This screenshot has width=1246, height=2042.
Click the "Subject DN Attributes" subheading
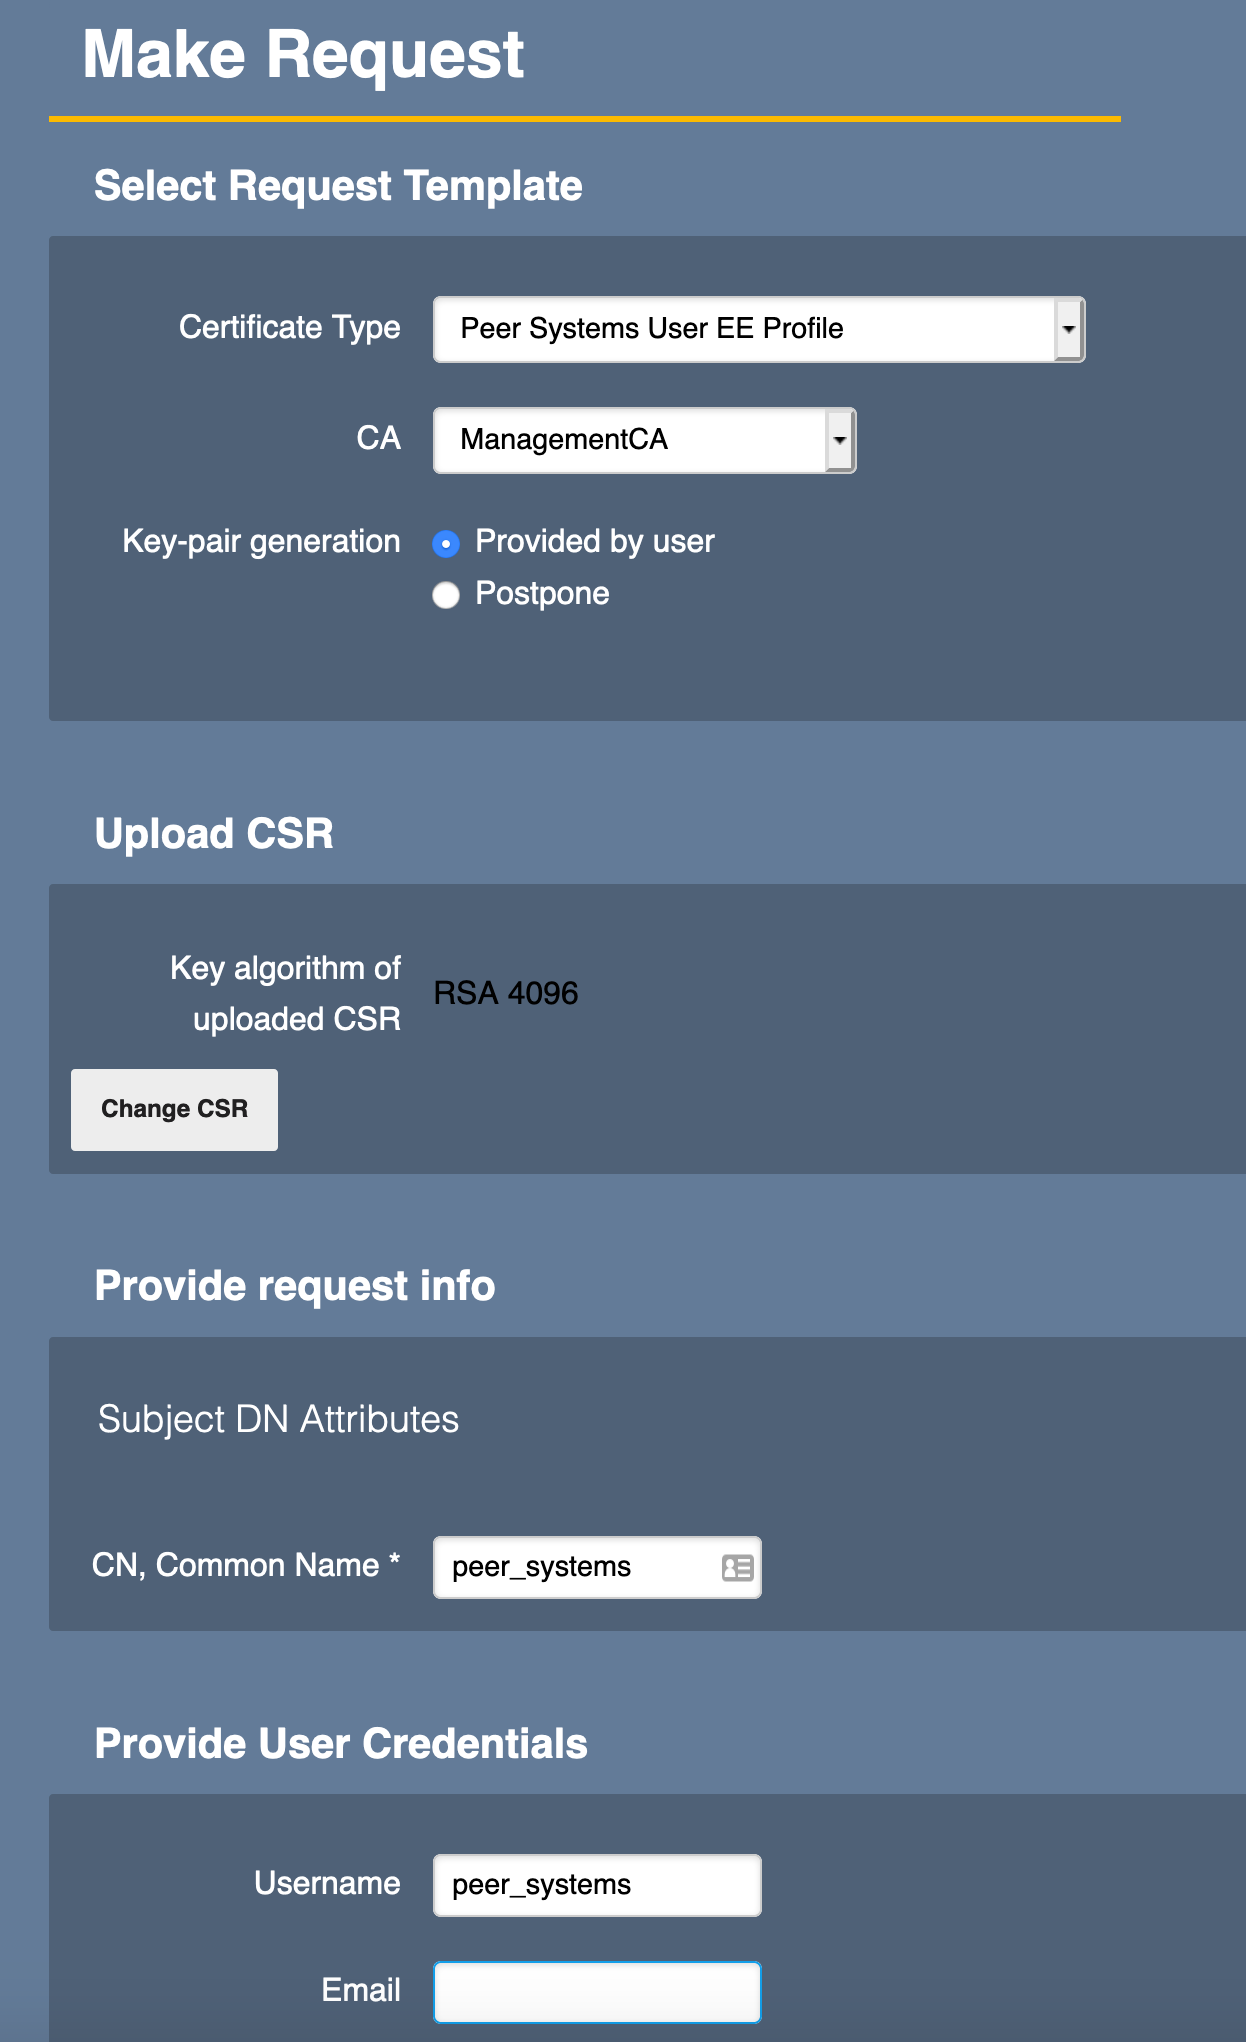point(278,1420)
